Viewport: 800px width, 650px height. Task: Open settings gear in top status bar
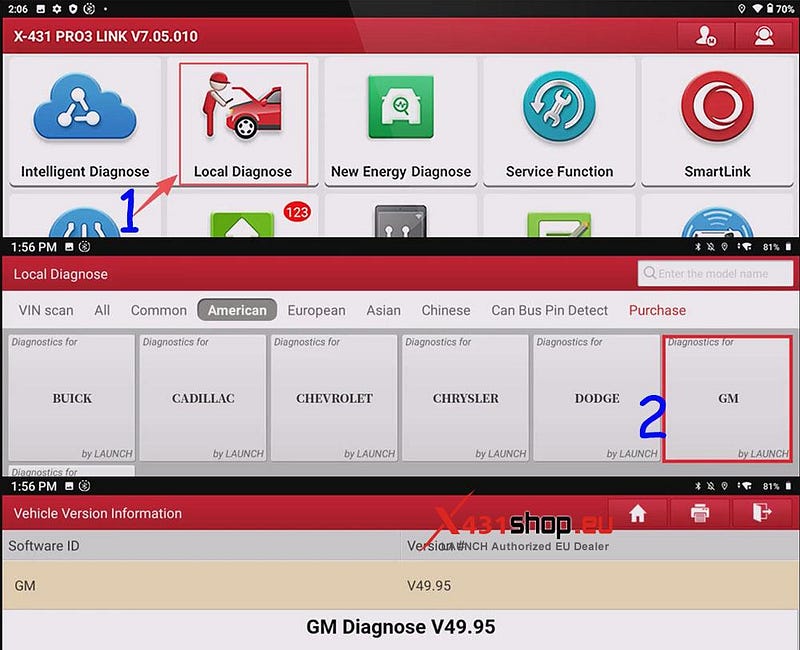pyautogui.click(x=57, y=9)
